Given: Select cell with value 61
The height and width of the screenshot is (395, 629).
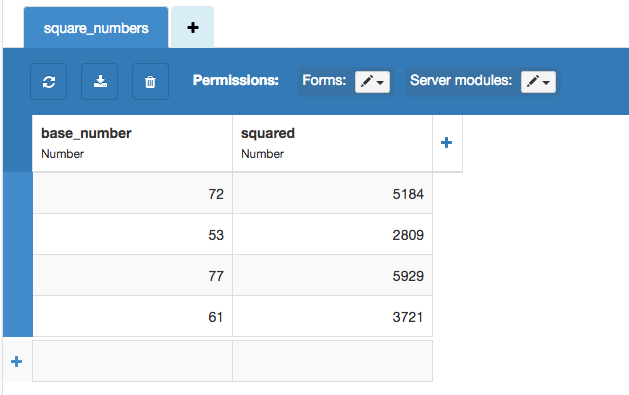Looking at the screenshot, I should (132, 317).
